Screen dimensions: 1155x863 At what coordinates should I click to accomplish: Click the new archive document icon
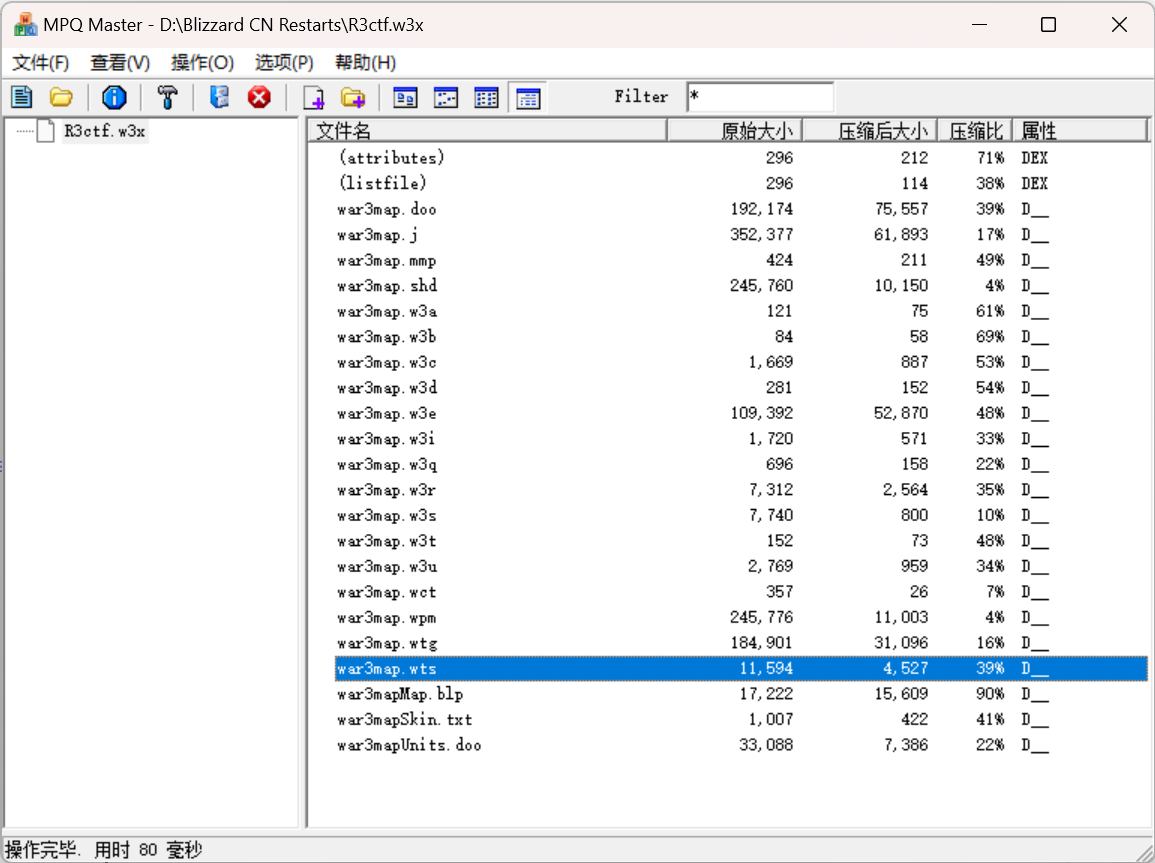tap(22, 97)
